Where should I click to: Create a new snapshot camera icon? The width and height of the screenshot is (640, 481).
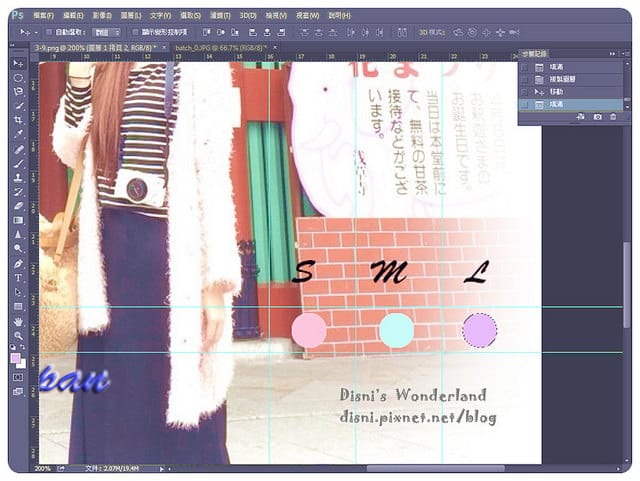coord(598,117)
